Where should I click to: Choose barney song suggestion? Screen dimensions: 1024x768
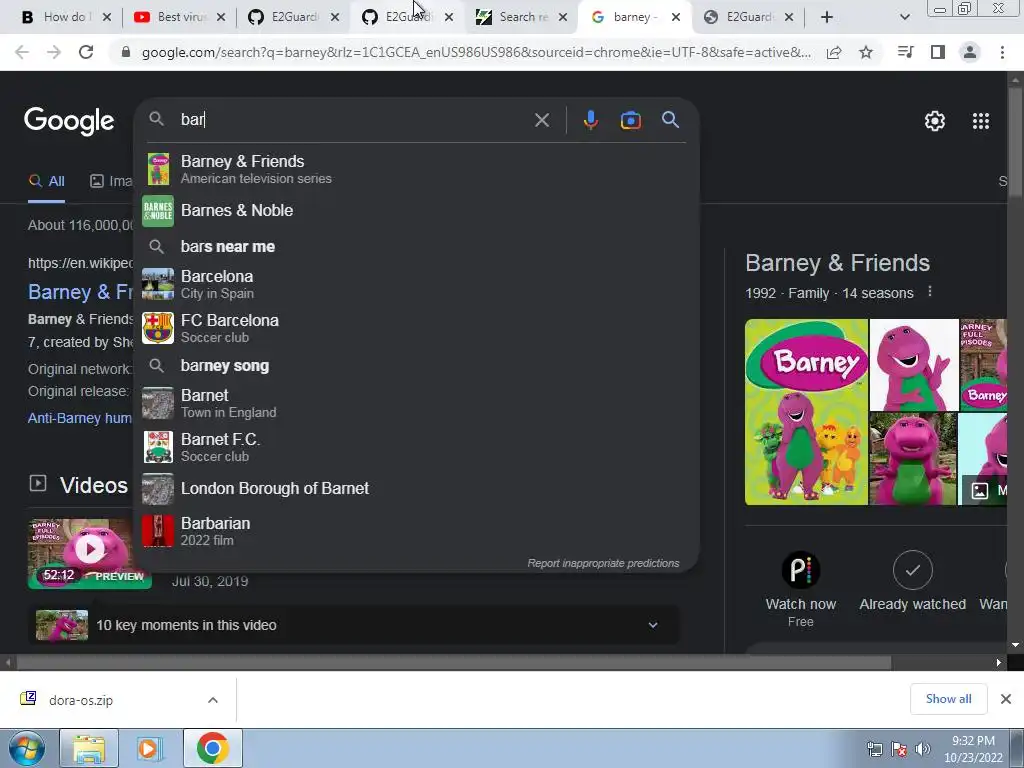(x=416, y=366)
